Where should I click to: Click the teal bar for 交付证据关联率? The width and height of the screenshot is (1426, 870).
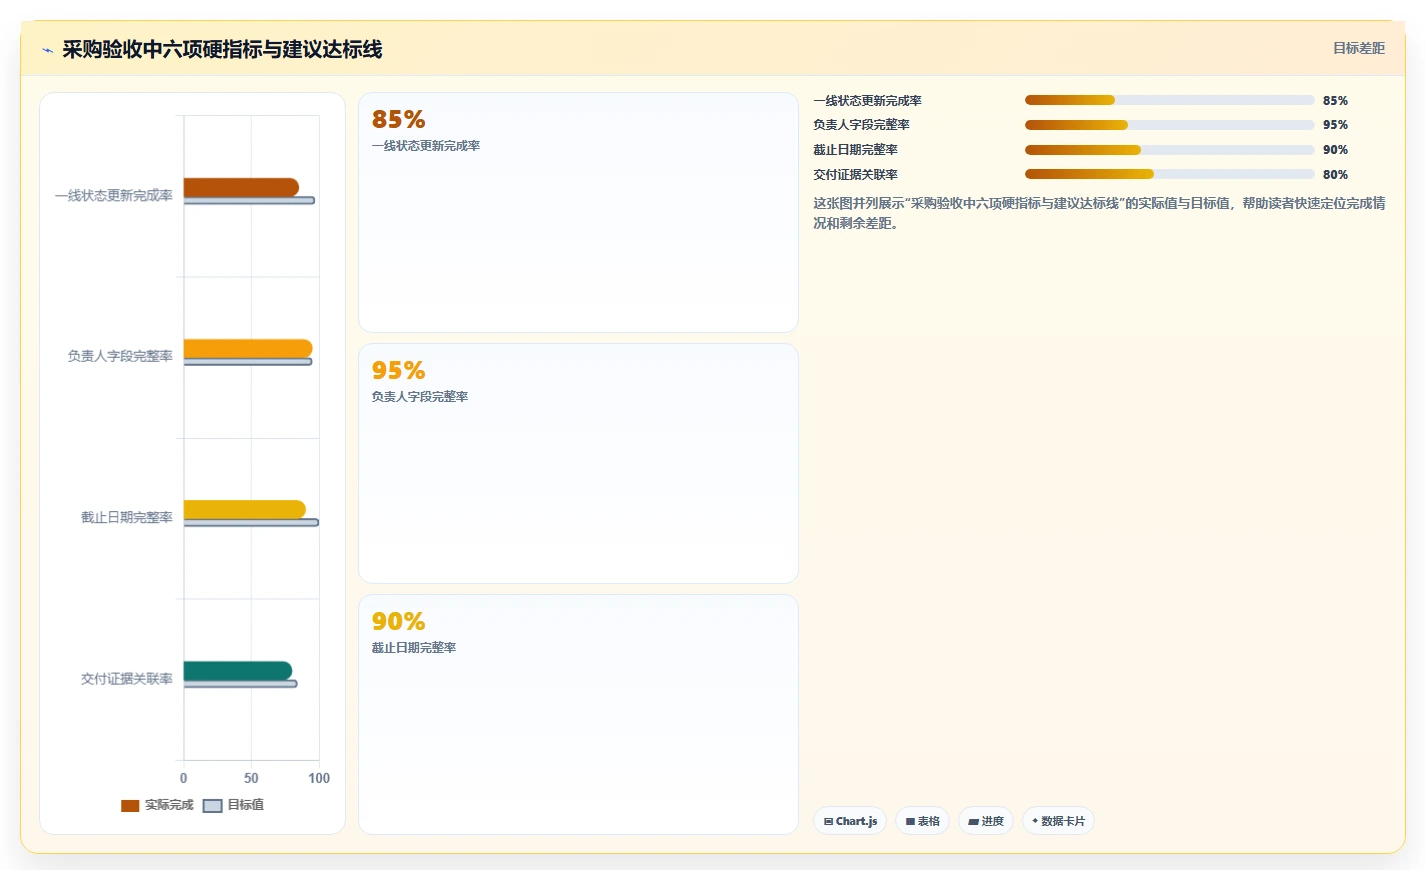pyautogui.click(x=238, y=670)
